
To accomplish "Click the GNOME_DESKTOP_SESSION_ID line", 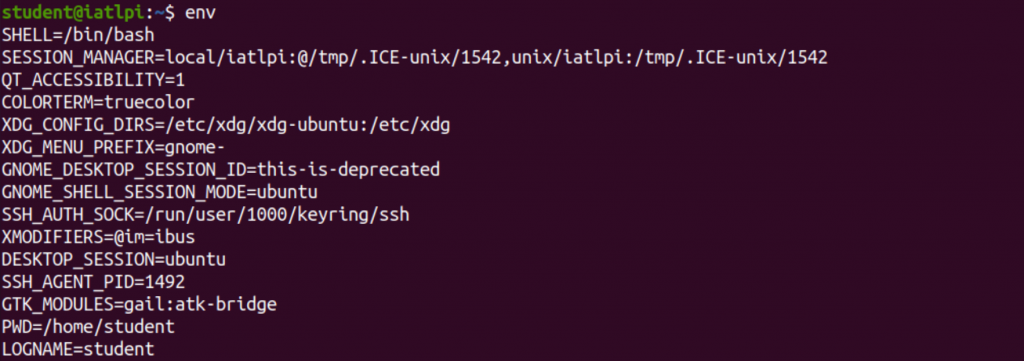I will click(221, 170).
